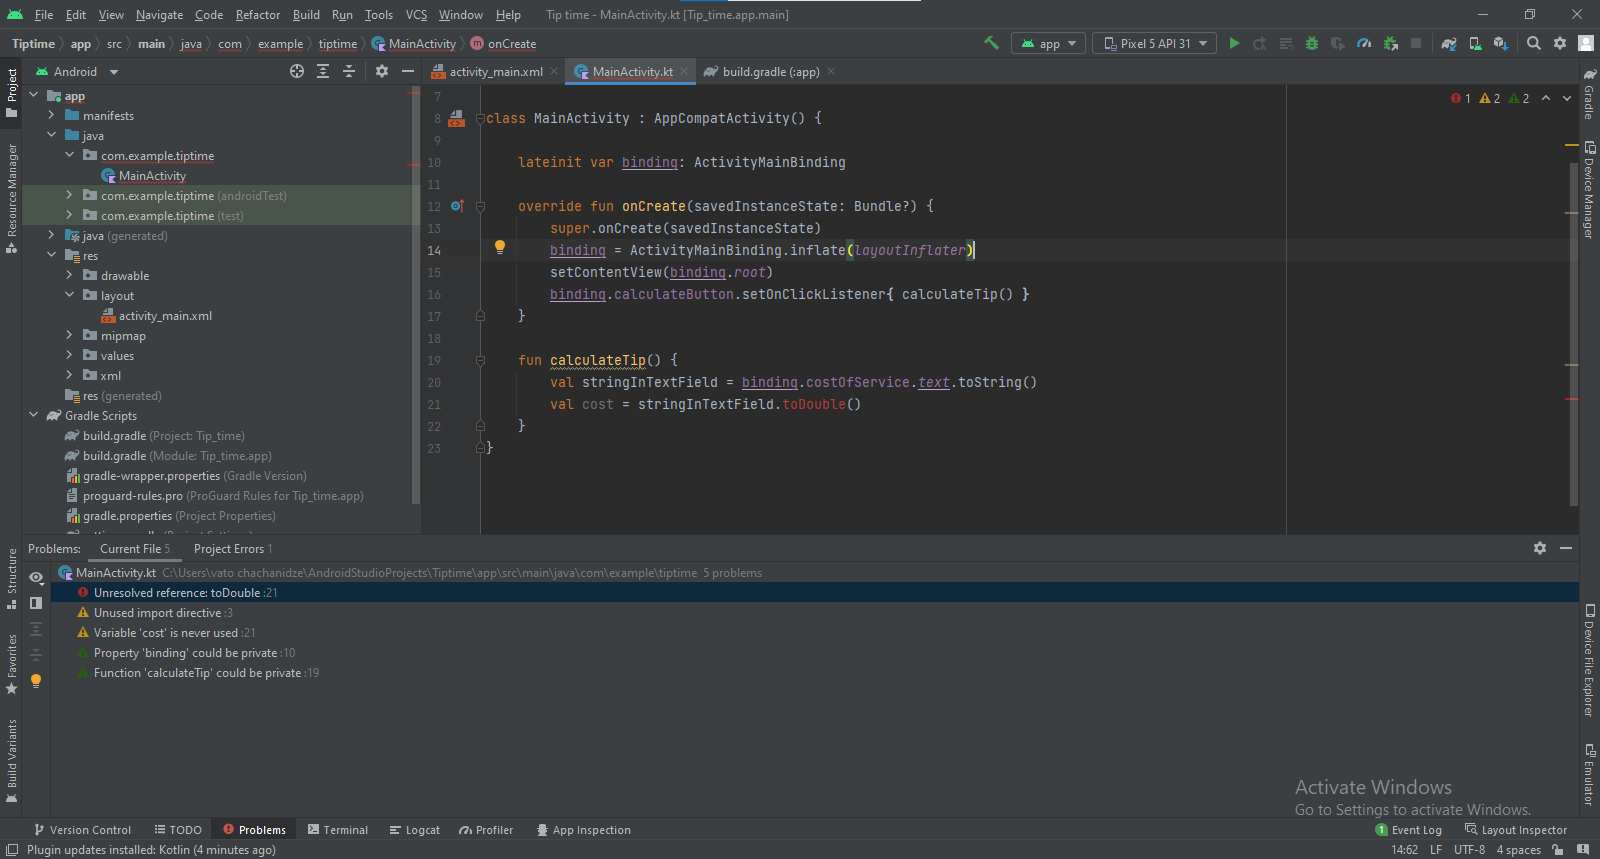Open Logcat tool window
The width and height of the screenshot is (1600, 859).
415,829
